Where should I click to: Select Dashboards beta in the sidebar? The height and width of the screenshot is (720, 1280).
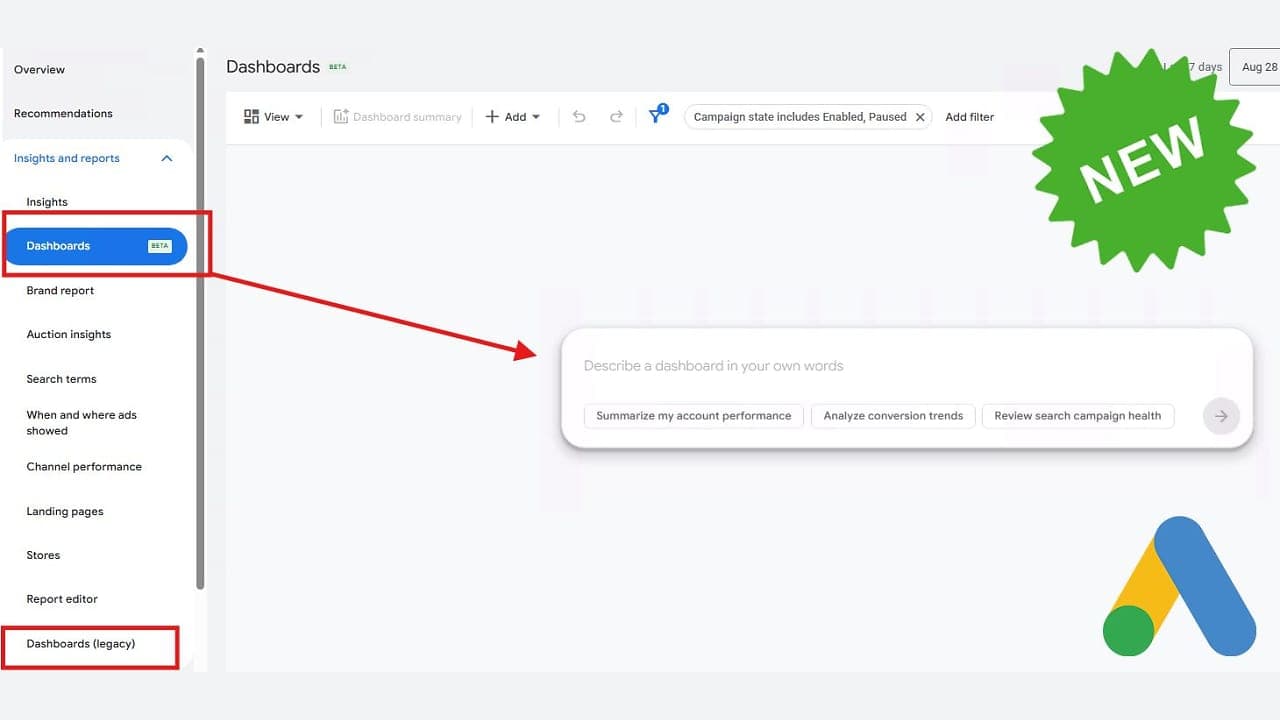pos(96,246)
